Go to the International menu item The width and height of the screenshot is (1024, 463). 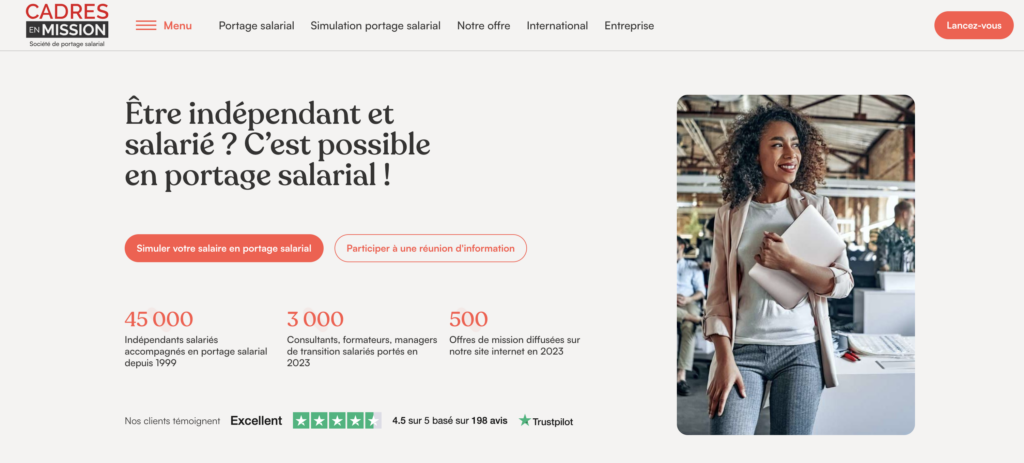point(557,25)
